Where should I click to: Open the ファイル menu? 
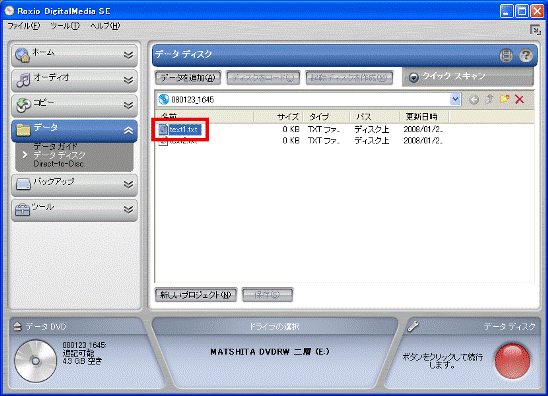pos(24,26)
